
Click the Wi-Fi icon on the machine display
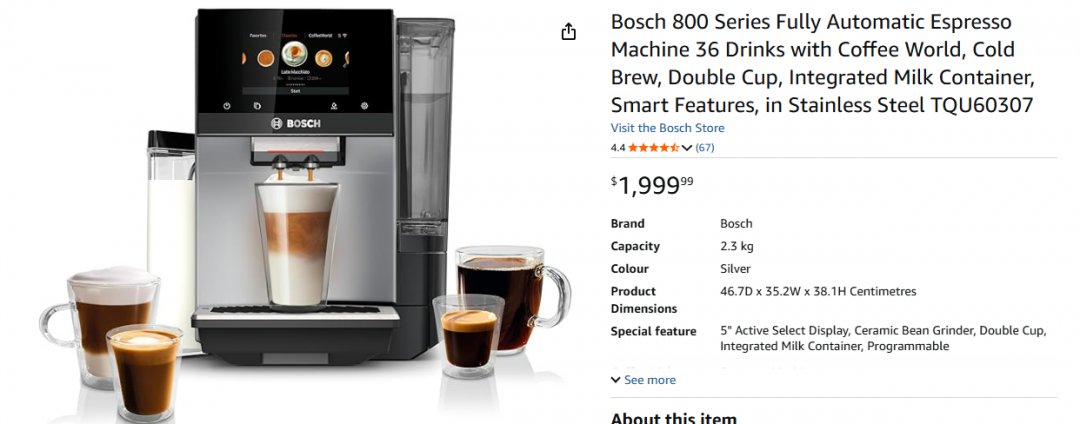(x=344, y=35)
